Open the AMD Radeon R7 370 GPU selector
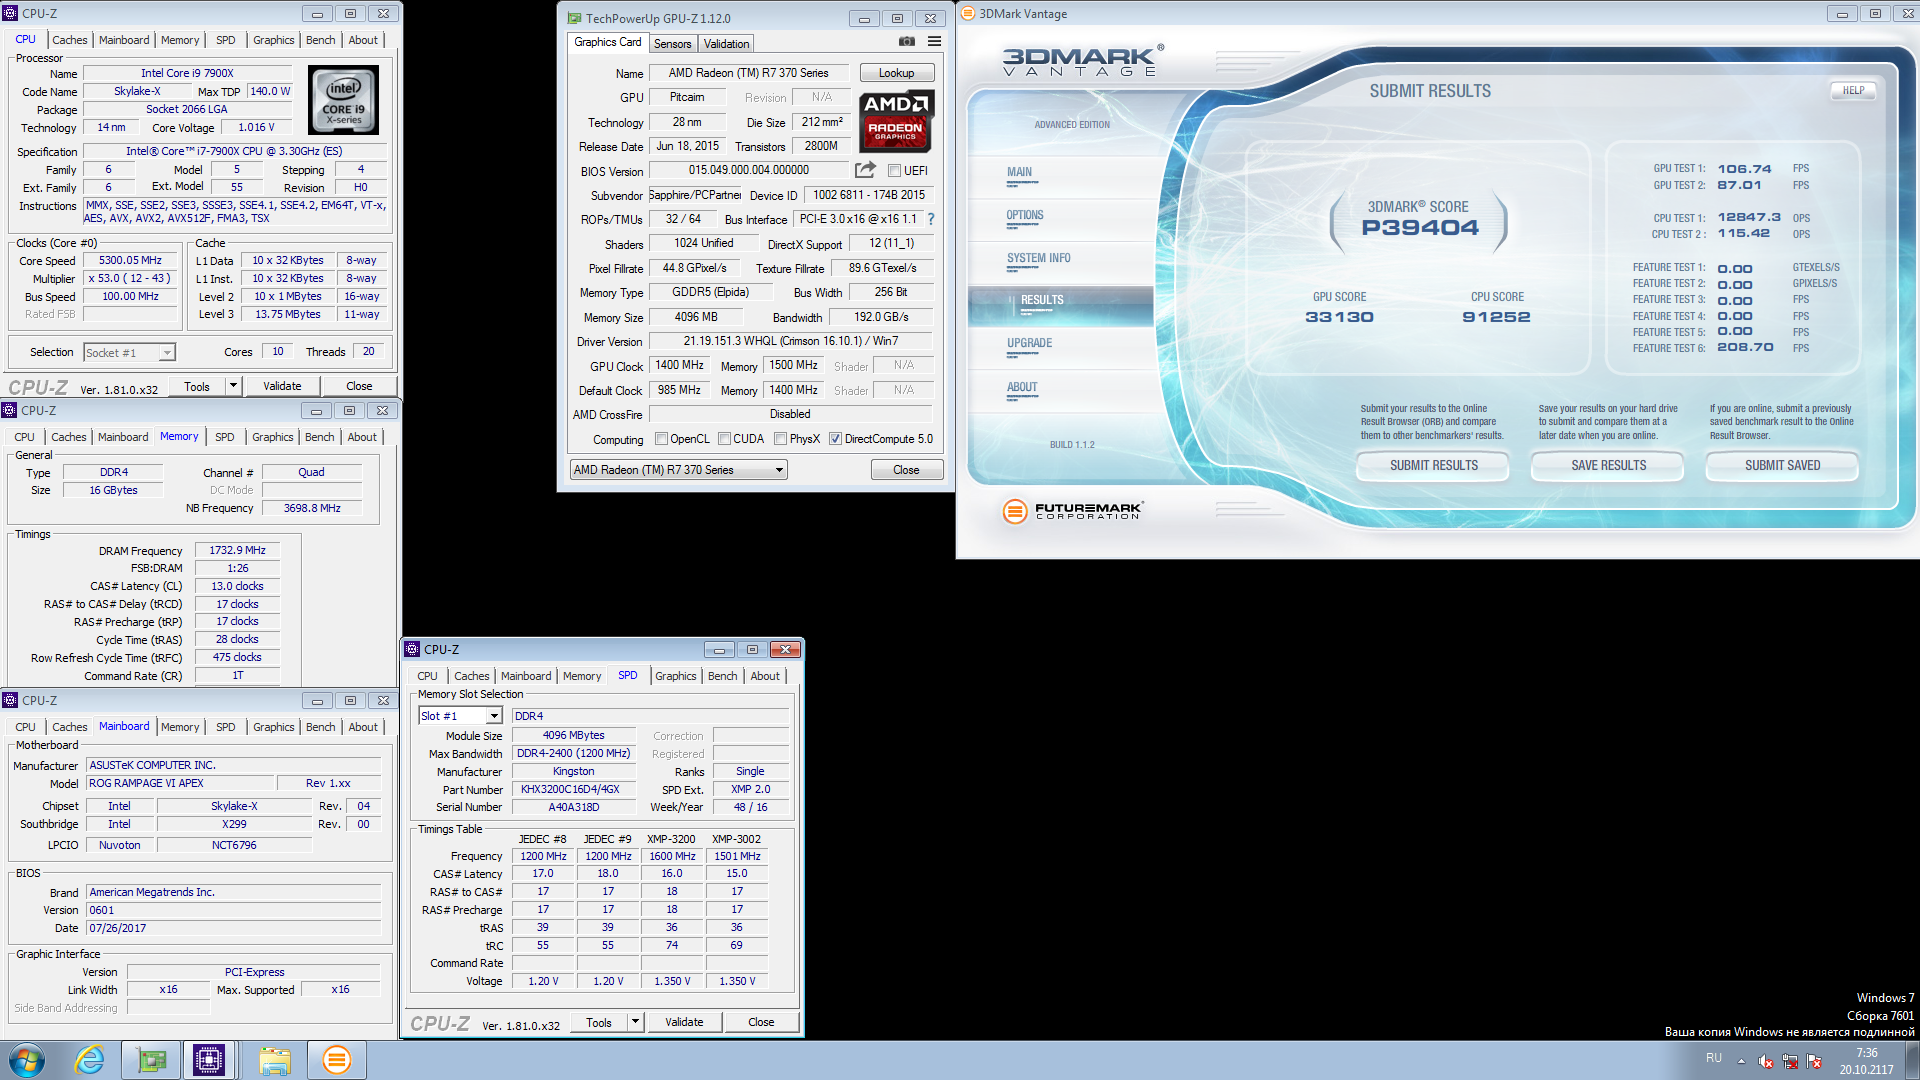This screenshot has height=1080, width=1920. [x=679, y=470]
